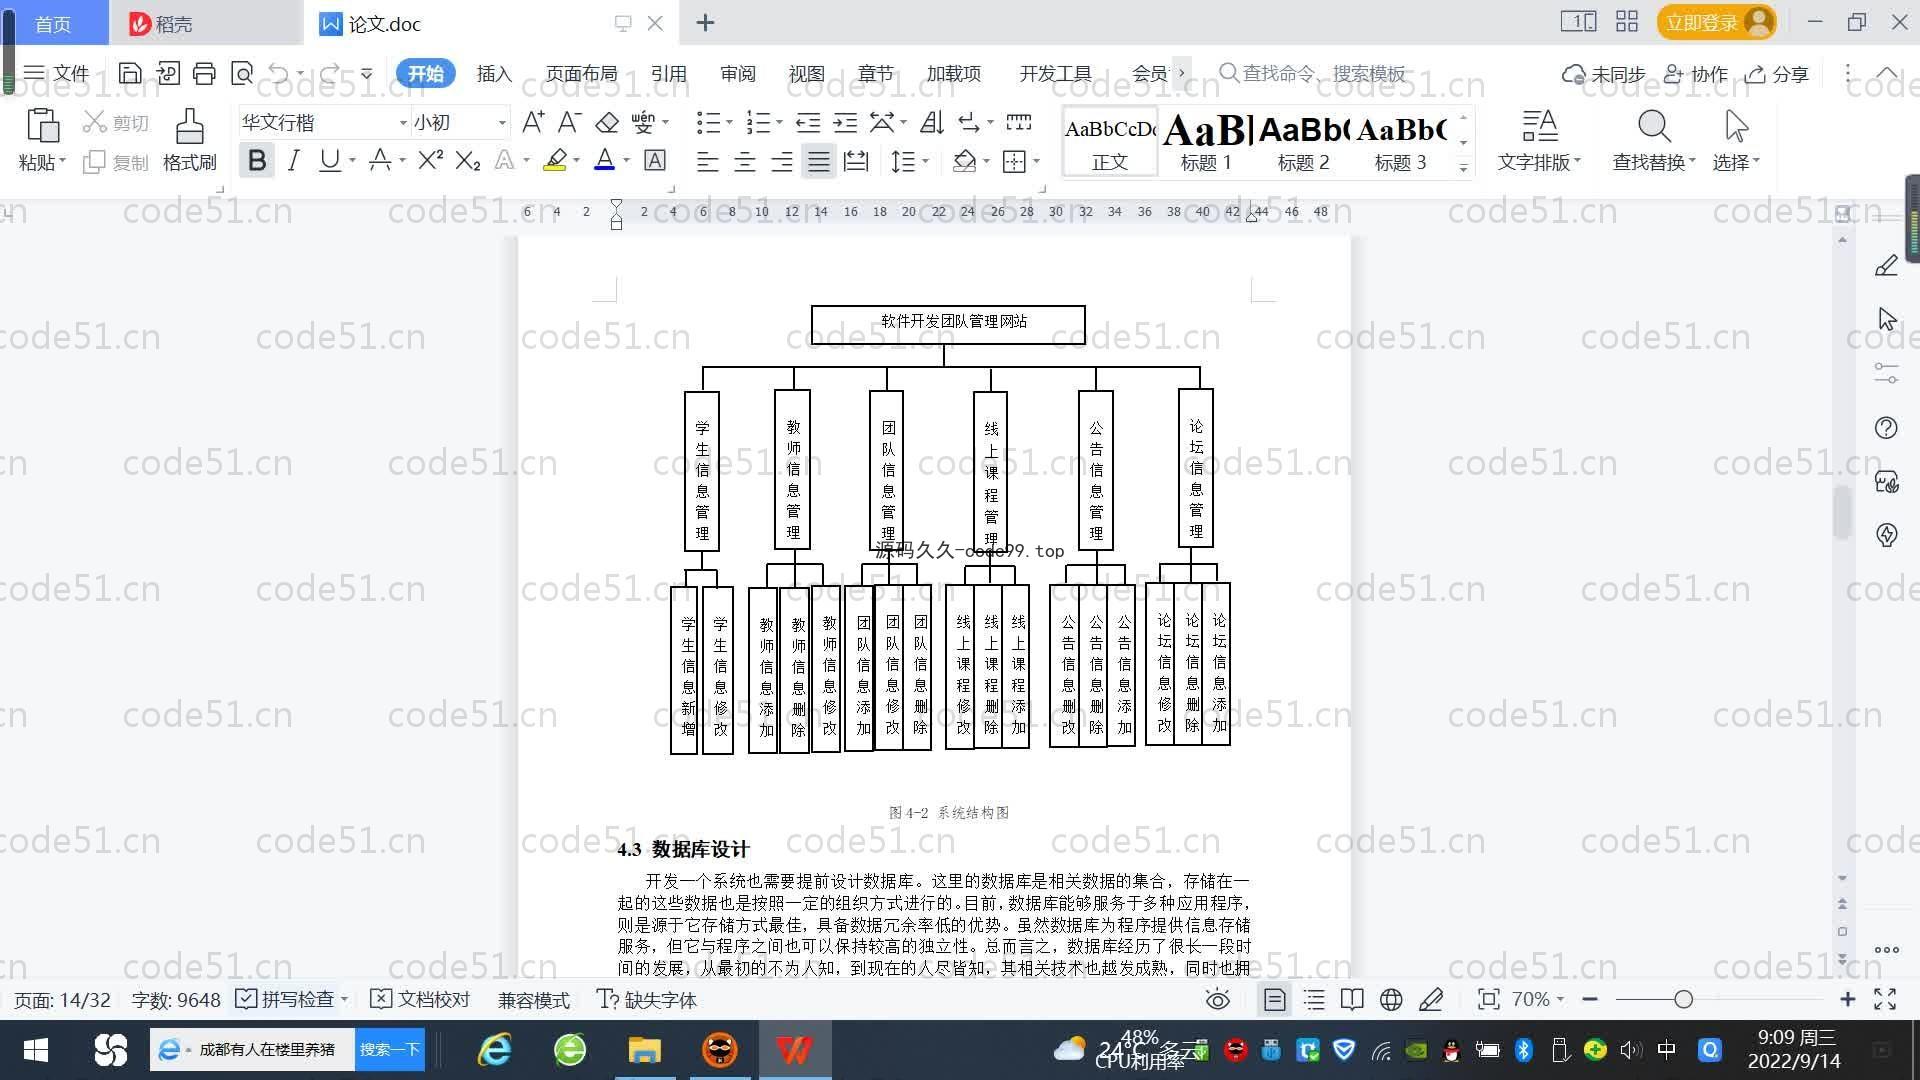Viewport: 1920px width, 1080px height.
Task: Apply subscript formatting
Action: 468,160
